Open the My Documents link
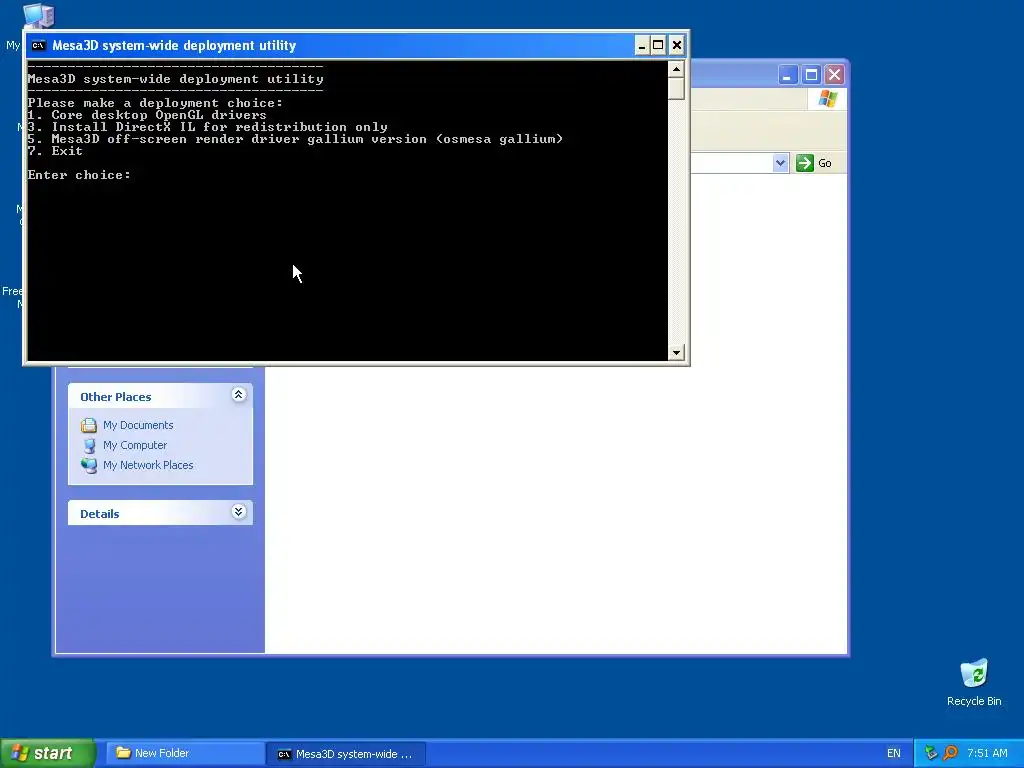The image size is (1024, 768). coord(138,425)
